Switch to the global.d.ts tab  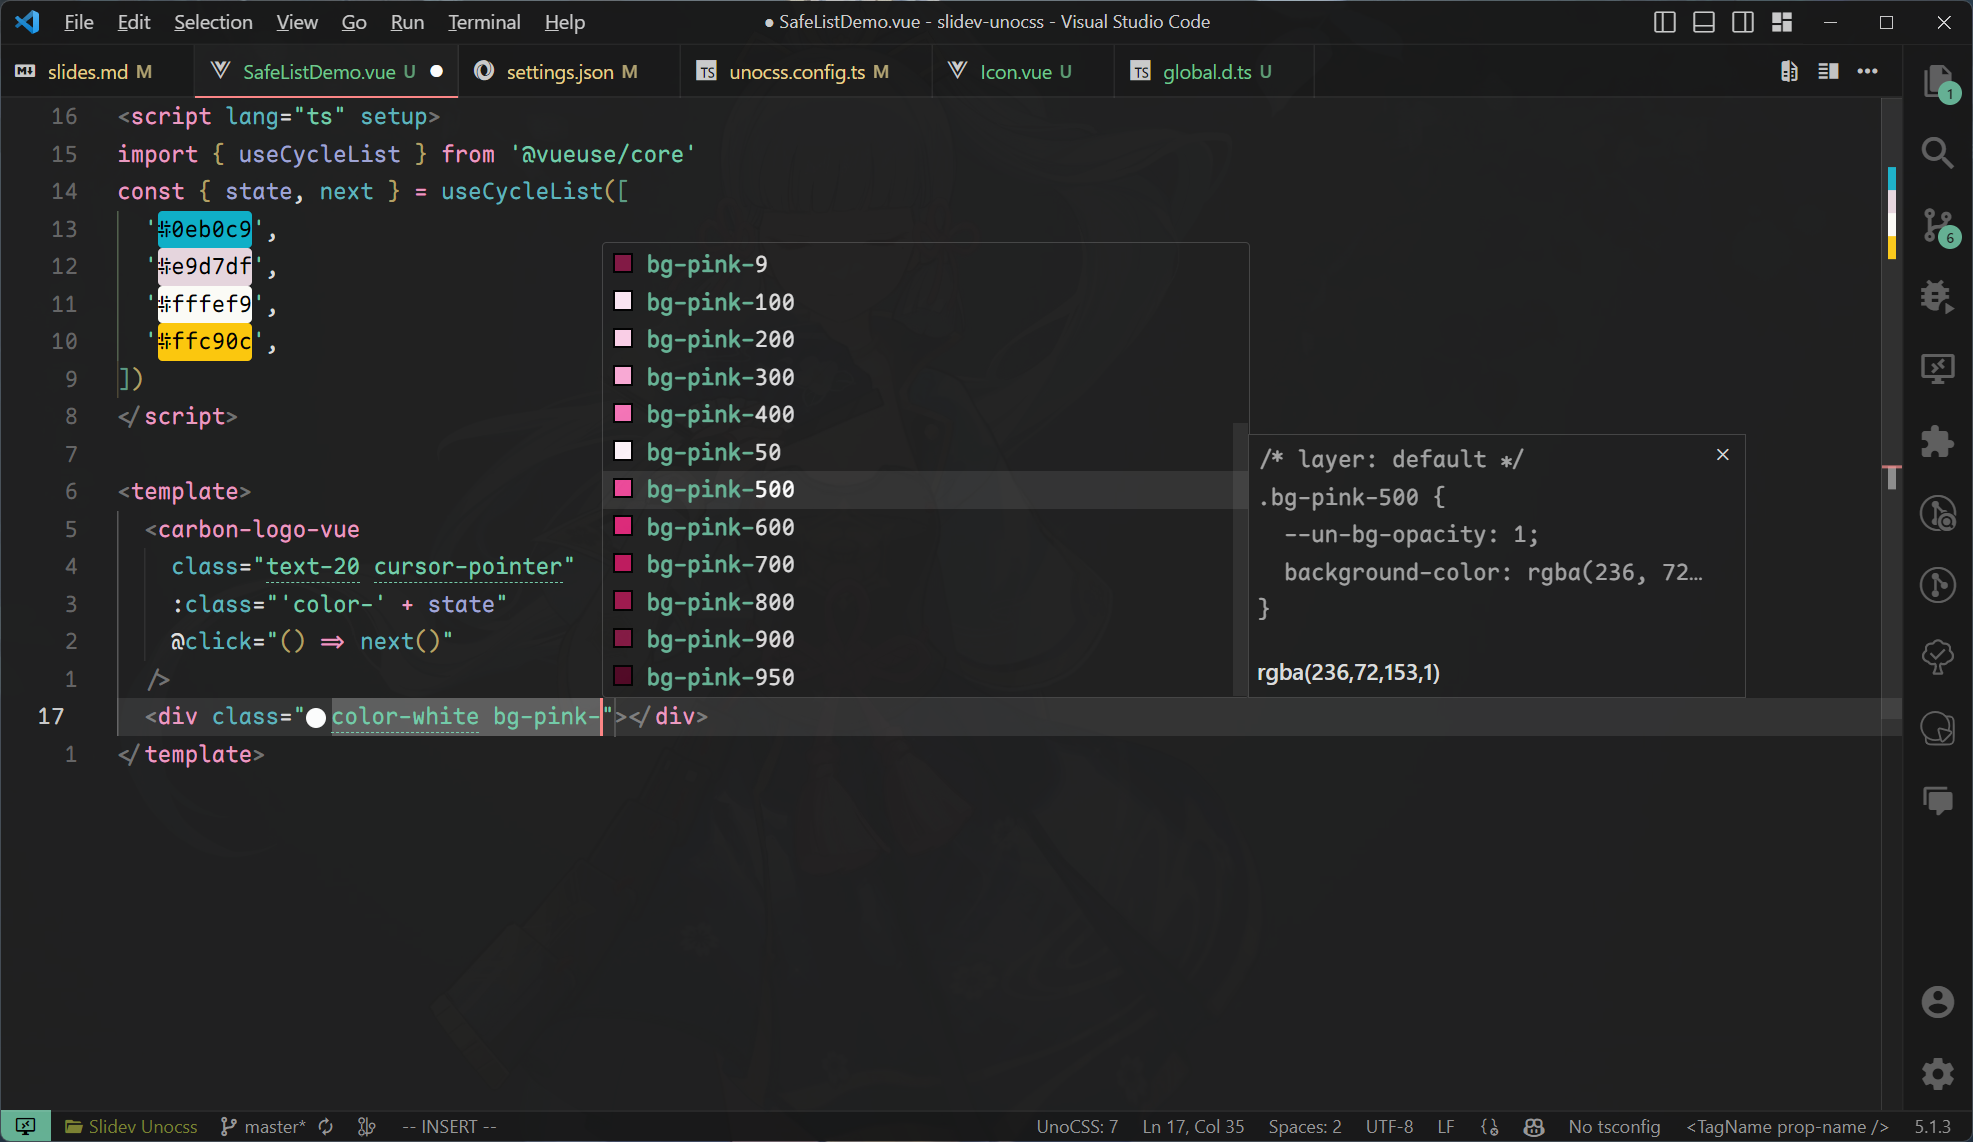coord(1213,71)
